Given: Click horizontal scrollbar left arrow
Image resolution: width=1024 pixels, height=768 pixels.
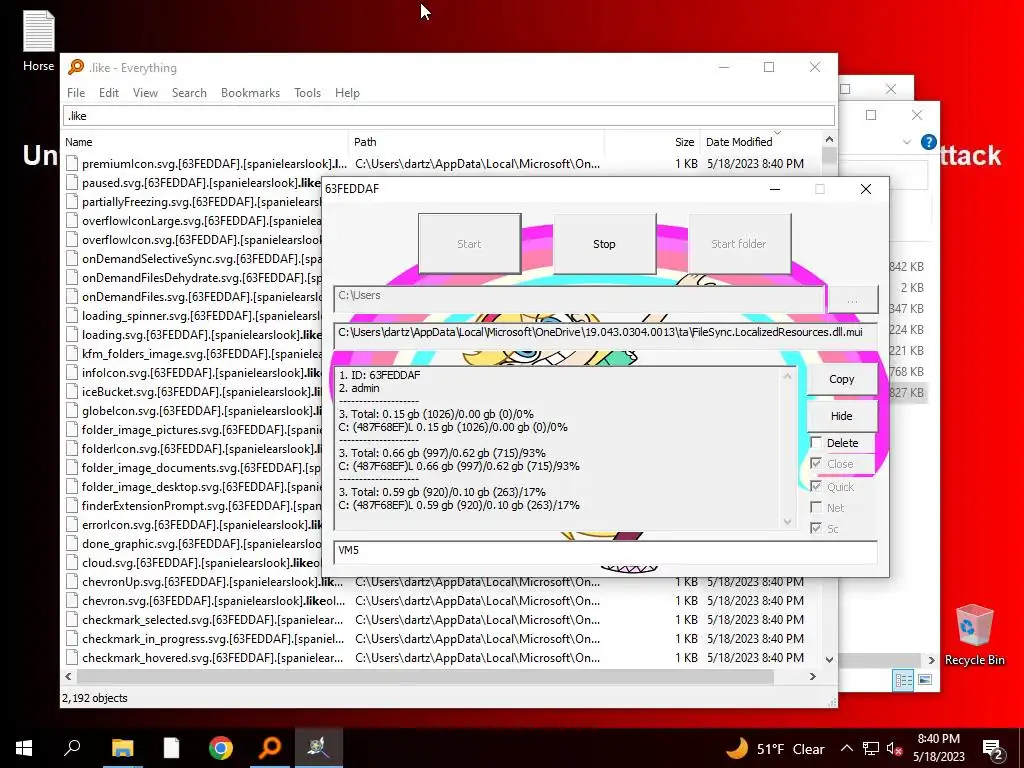Looking at the screenshot, I should coord(69,677).
